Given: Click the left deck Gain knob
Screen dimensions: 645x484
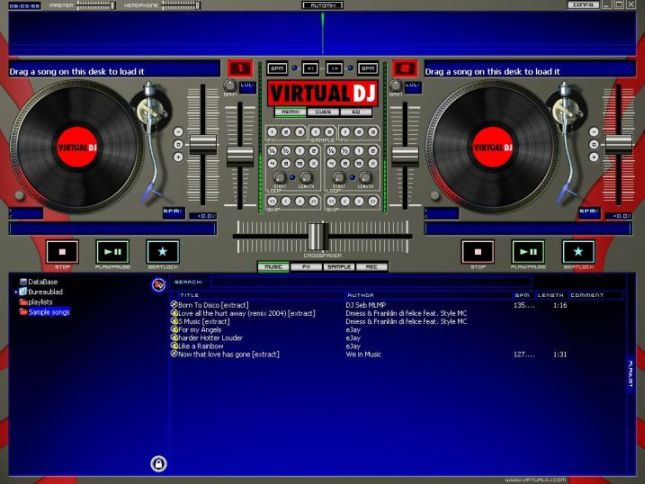Looking at the screenshot, I should click(230, 86).
